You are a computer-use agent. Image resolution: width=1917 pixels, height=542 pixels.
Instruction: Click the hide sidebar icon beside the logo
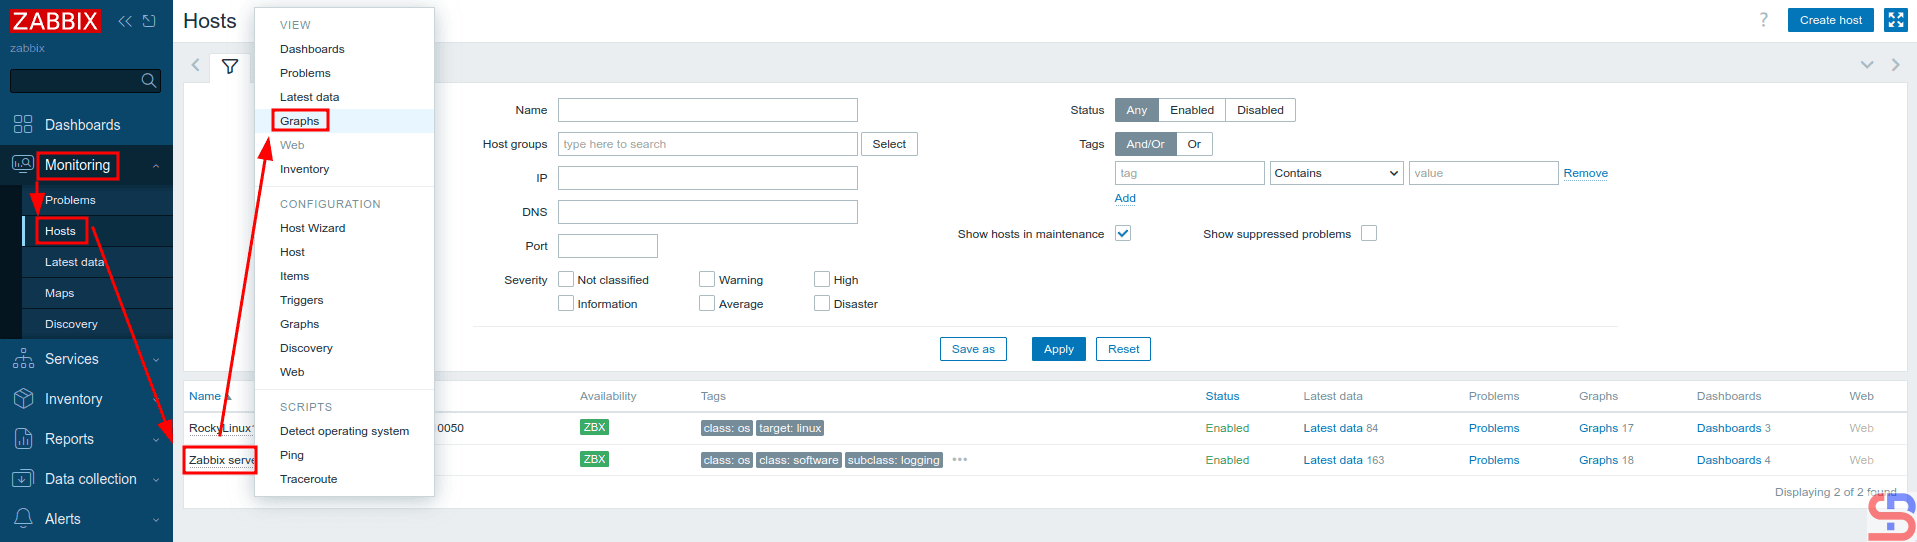tap(149, 21)
